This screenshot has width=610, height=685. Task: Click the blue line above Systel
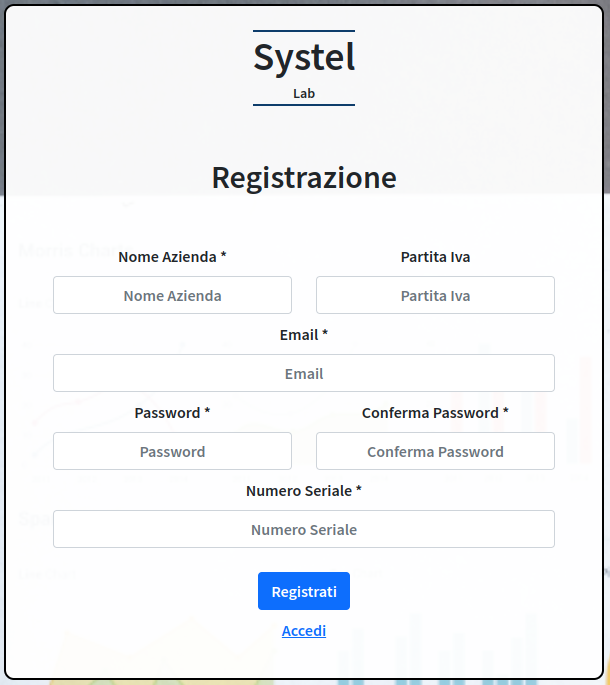304,31
